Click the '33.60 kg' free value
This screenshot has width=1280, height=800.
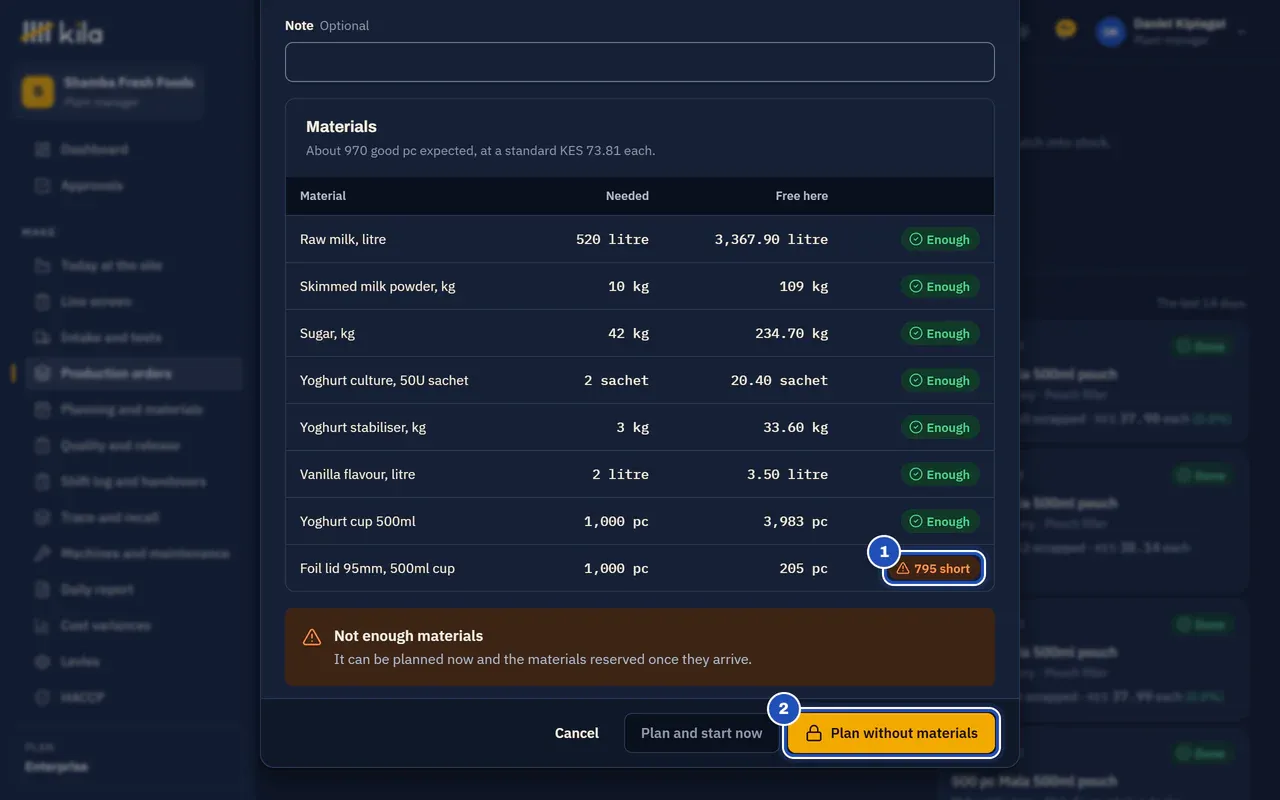(x=795, y=428)
